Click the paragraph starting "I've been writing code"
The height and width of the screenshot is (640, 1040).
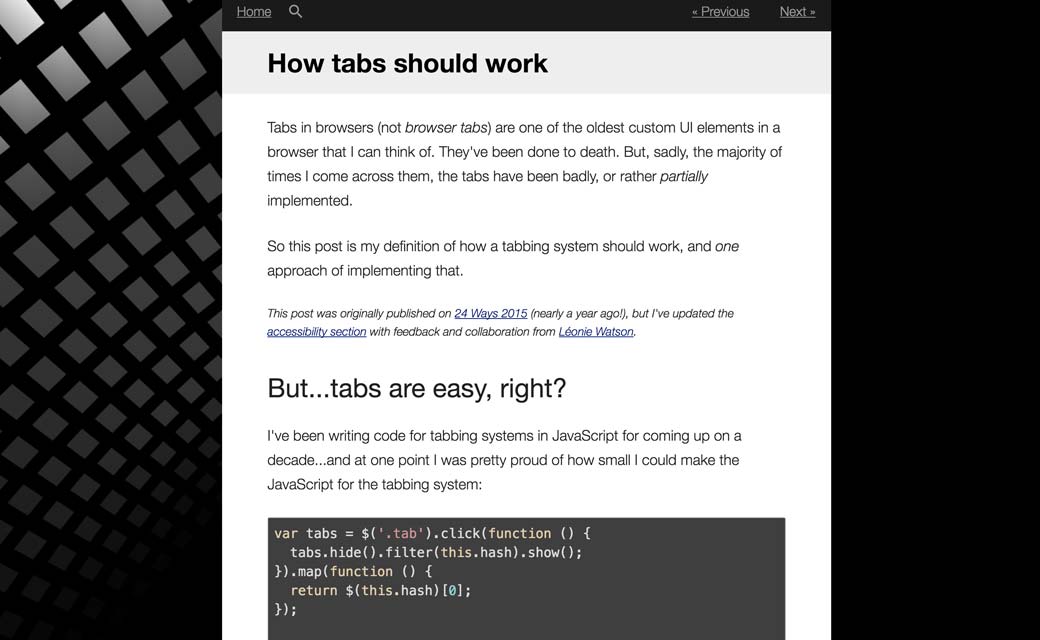[x=504, y=460]
